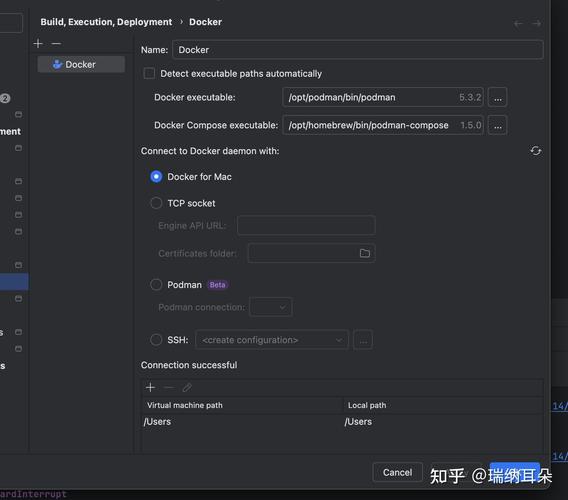Click the Engine API URL field
The height and width of the screenshot is (500, 568).
[x=306, y=225]
